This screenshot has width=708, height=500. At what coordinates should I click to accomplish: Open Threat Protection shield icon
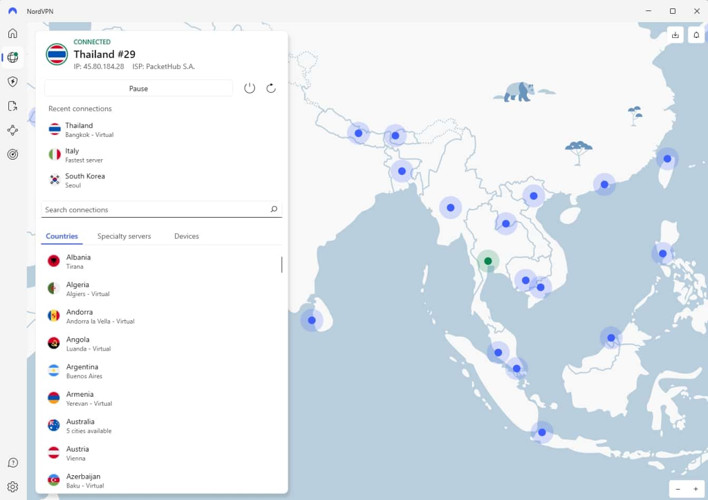13,81
